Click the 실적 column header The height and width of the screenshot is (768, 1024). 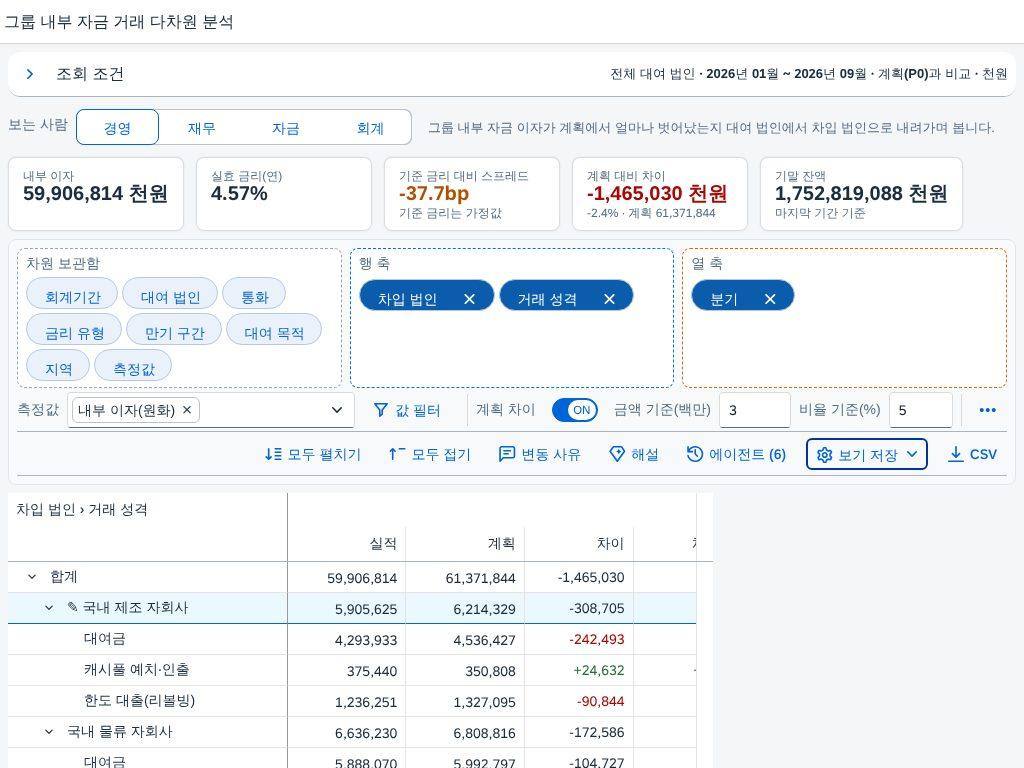347,543
